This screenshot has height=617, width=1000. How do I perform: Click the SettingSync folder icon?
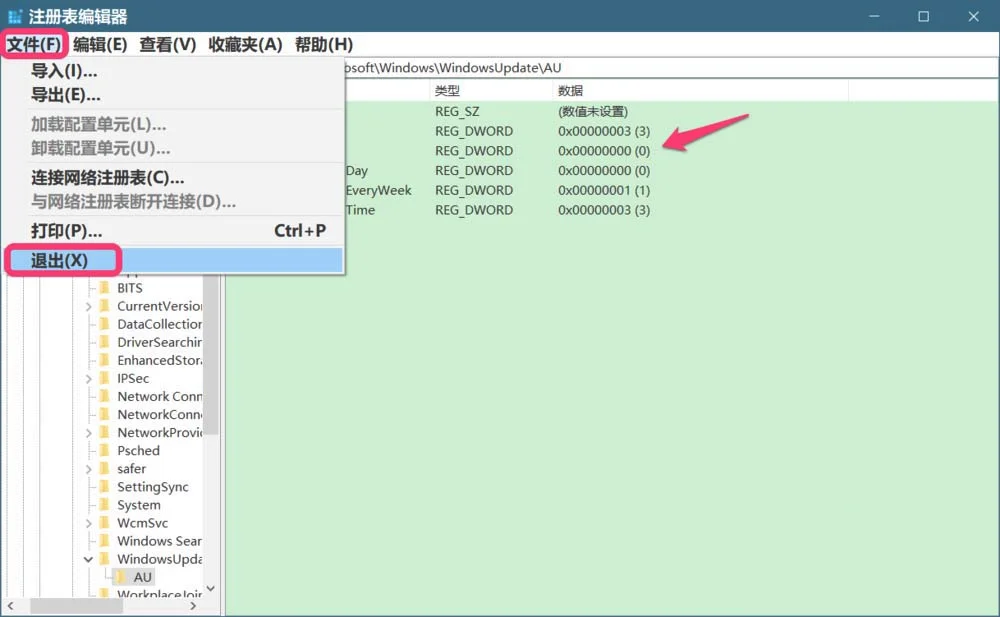point(105,486)
